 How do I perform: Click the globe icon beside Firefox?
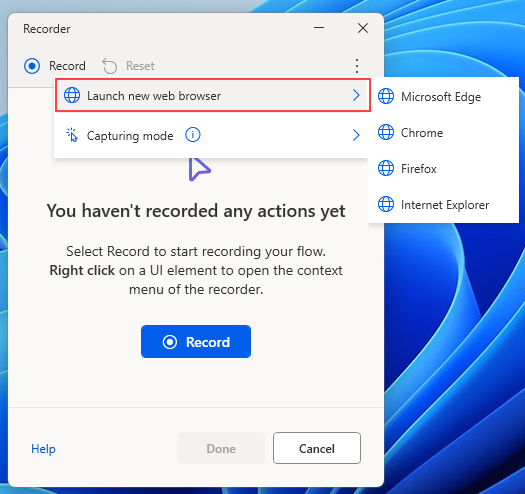point(386,168)
